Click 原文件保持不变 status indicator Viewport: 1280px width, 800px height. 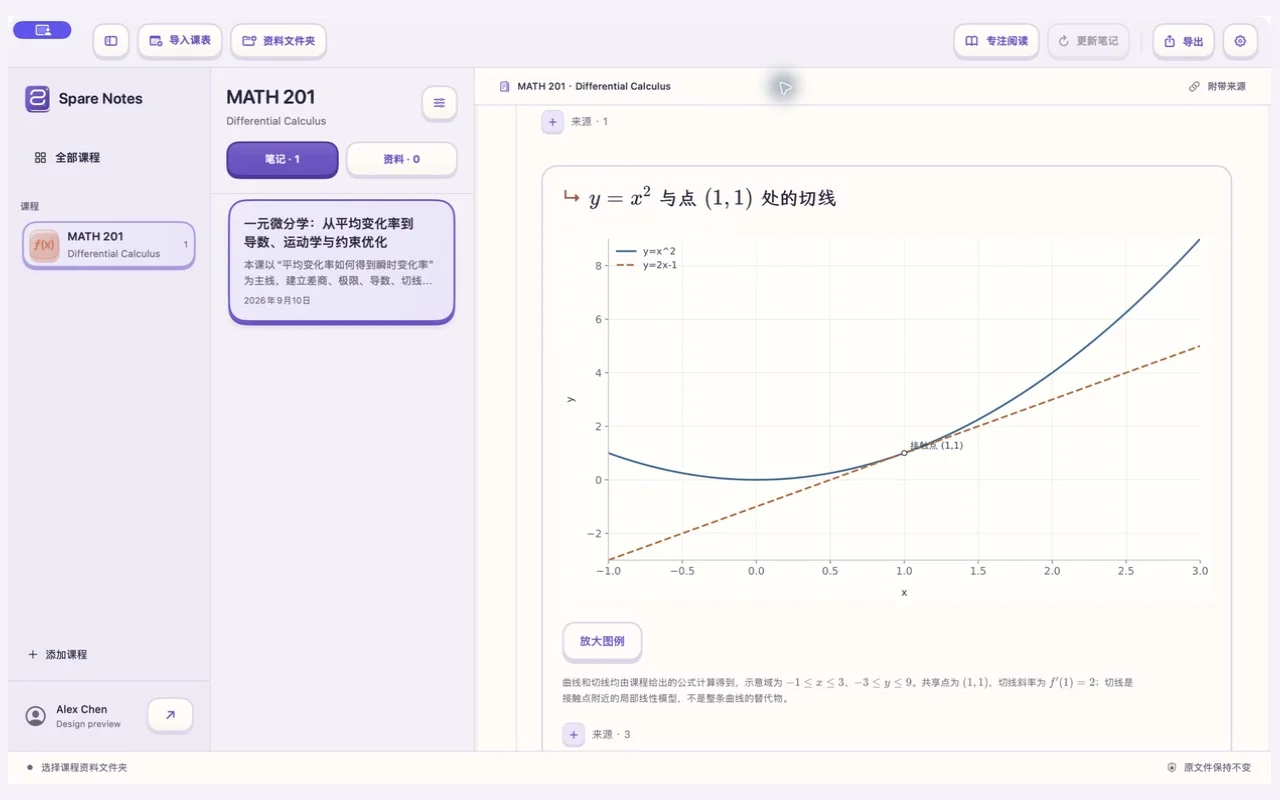click(x=1209, y=768)
